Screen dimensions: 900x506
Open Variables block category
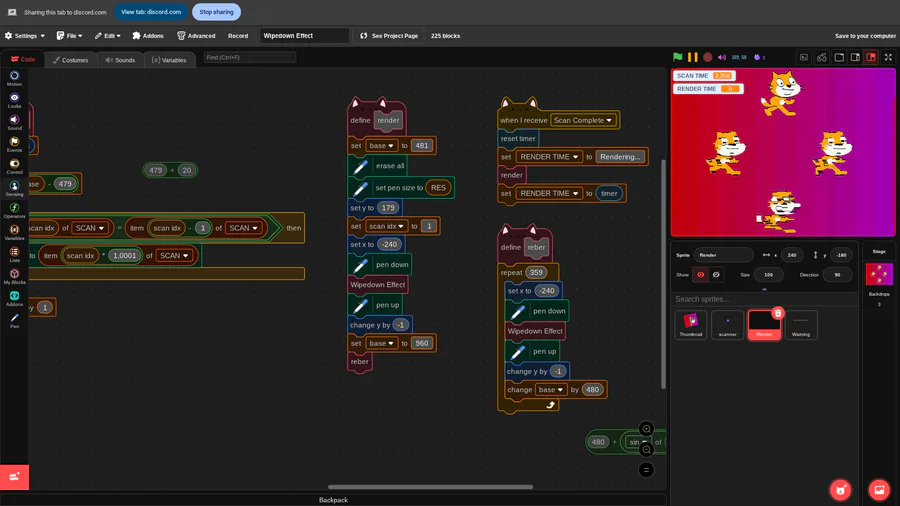pos(14,232)
